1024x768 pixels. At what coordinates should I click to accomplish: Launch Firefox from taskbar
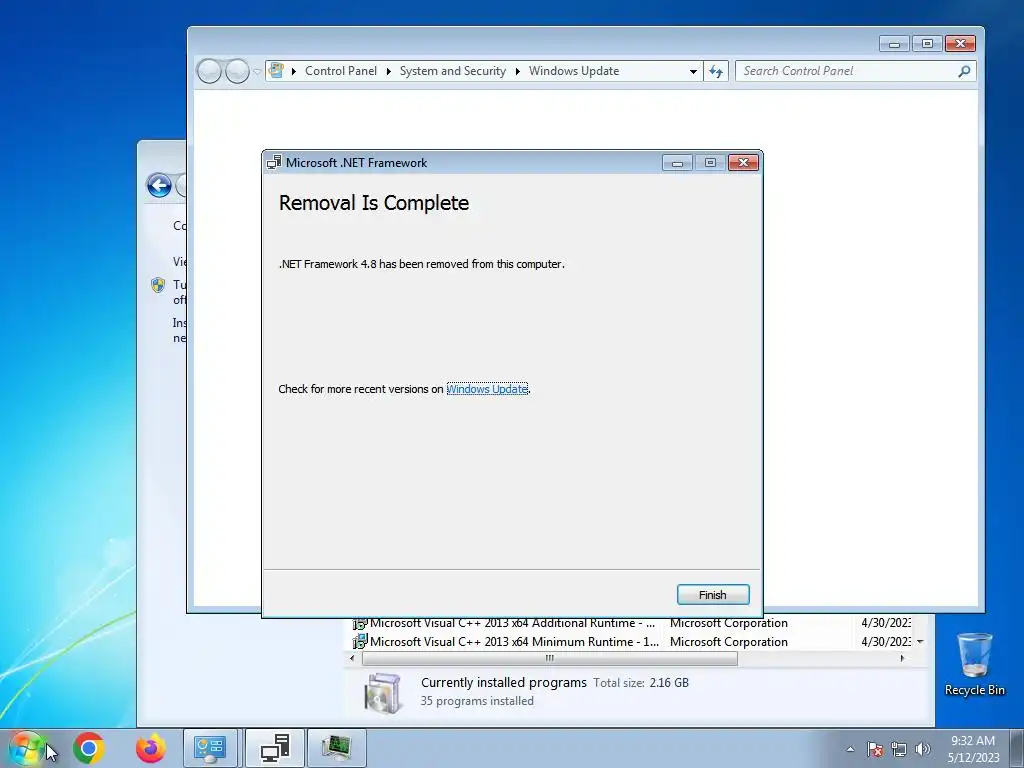pos(151,748)
